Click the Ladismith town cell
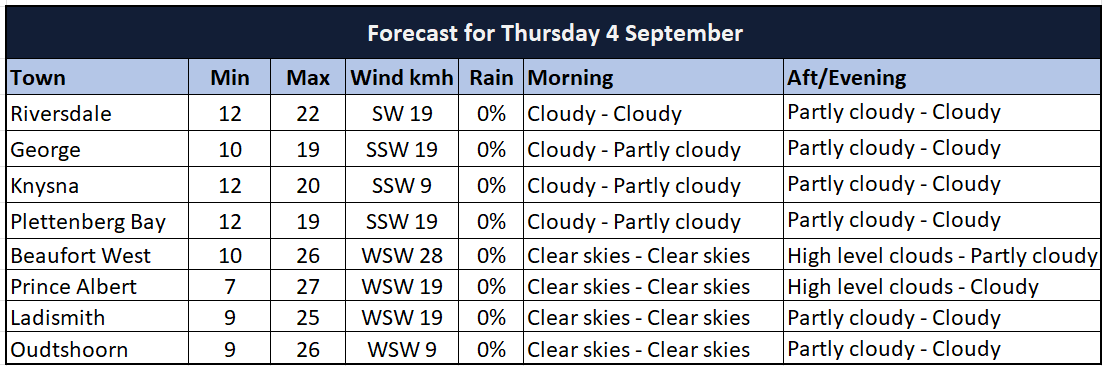 (97, 318)
